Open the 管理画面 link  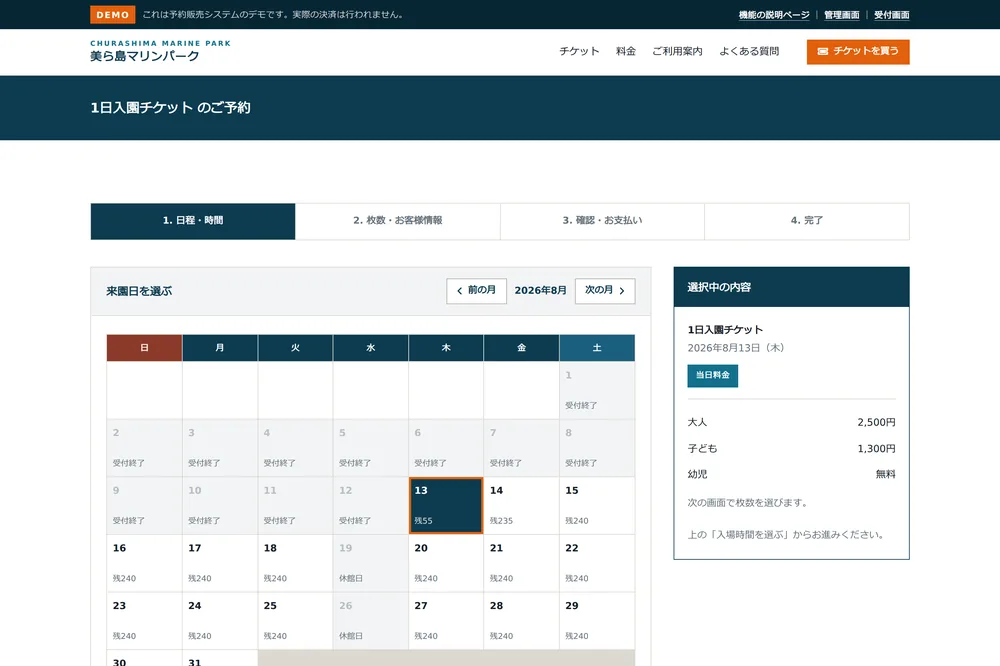[841, 15]
